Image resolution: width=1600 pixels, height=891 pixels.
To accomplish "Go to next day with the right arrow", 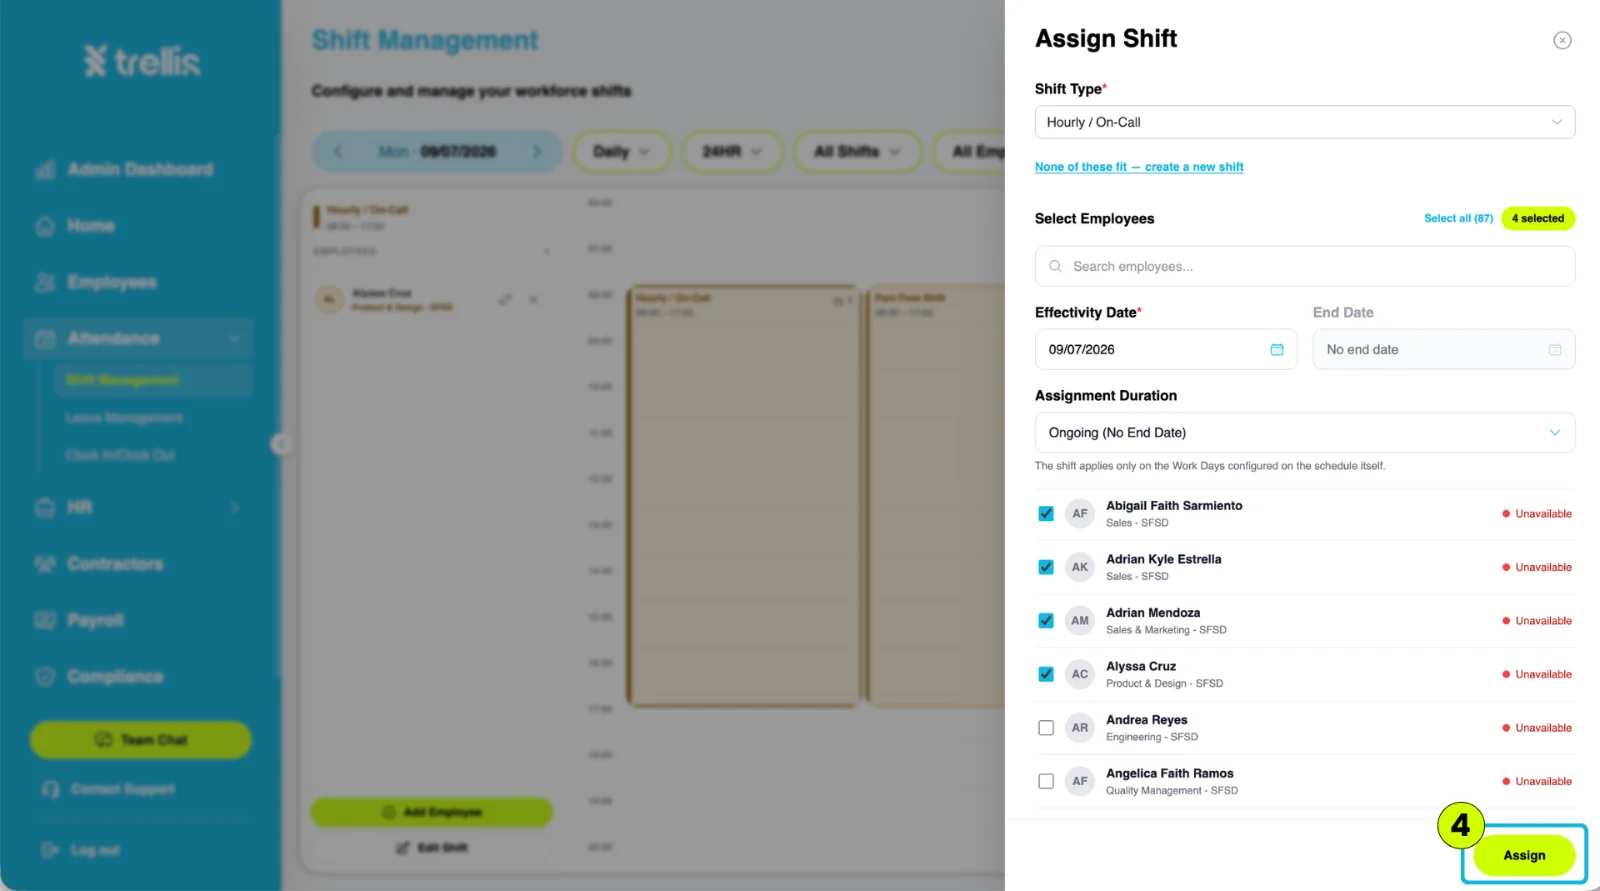I will [x=537, y=152].
